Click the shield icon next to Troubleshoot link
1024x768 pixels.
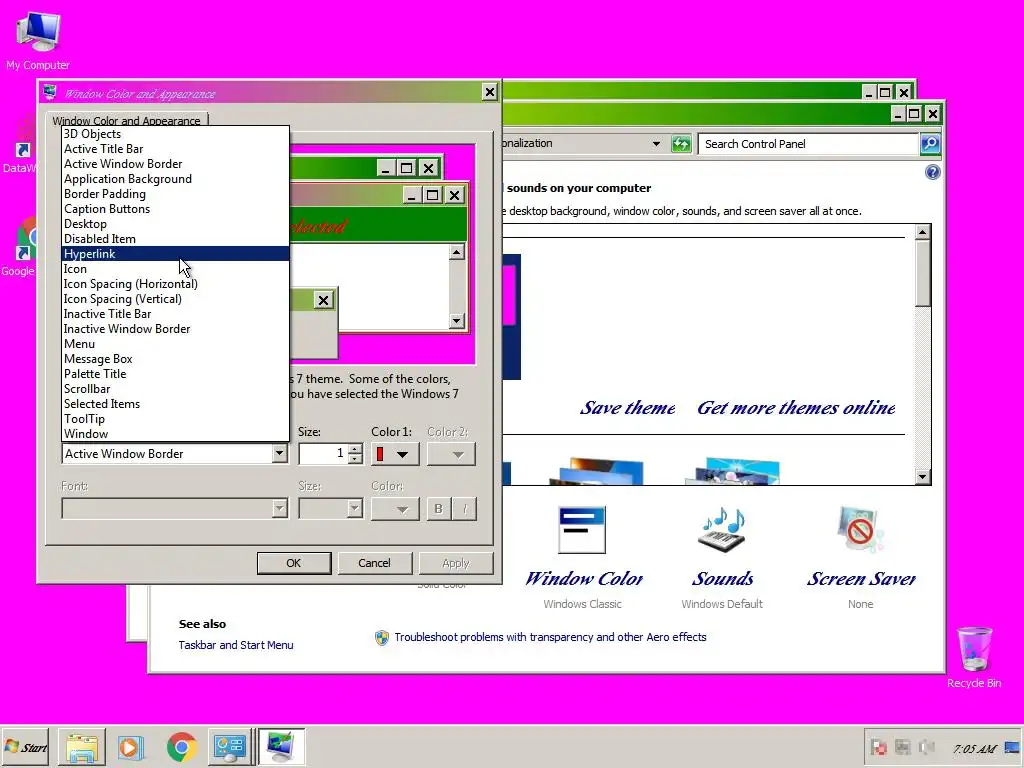[382, 637]
